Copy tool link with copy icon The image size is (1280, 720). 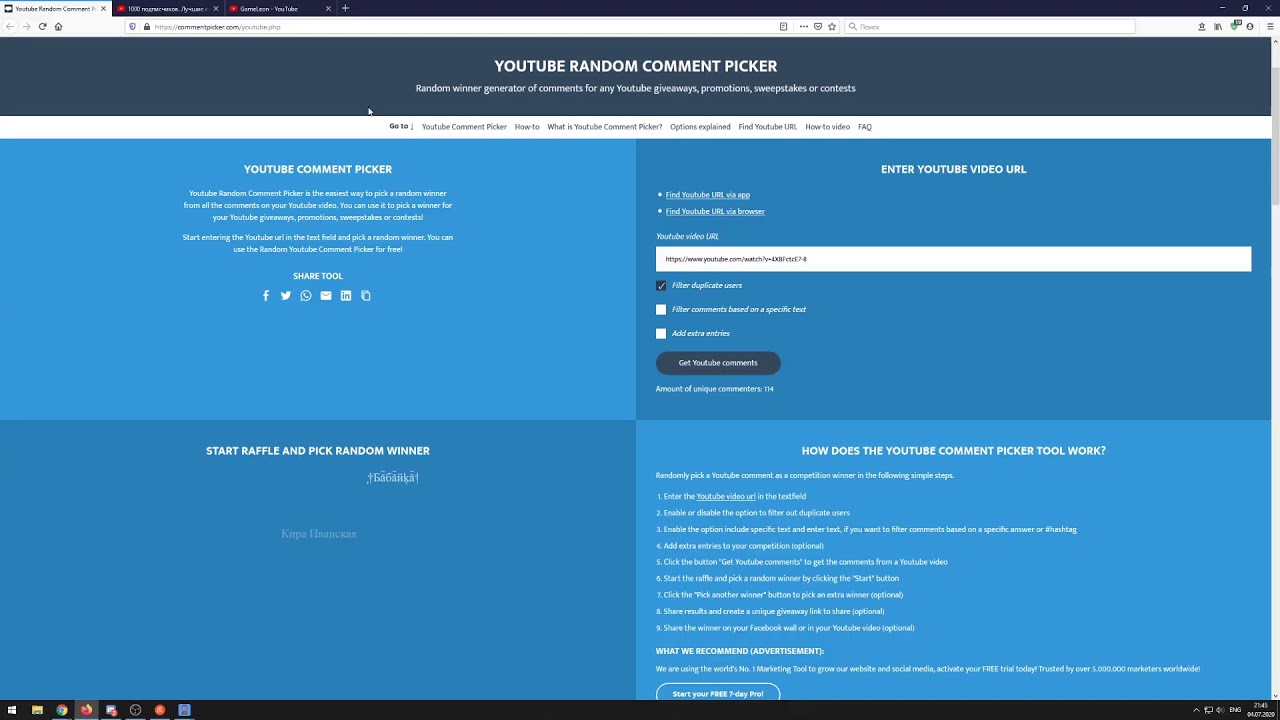tap(366, 296)
